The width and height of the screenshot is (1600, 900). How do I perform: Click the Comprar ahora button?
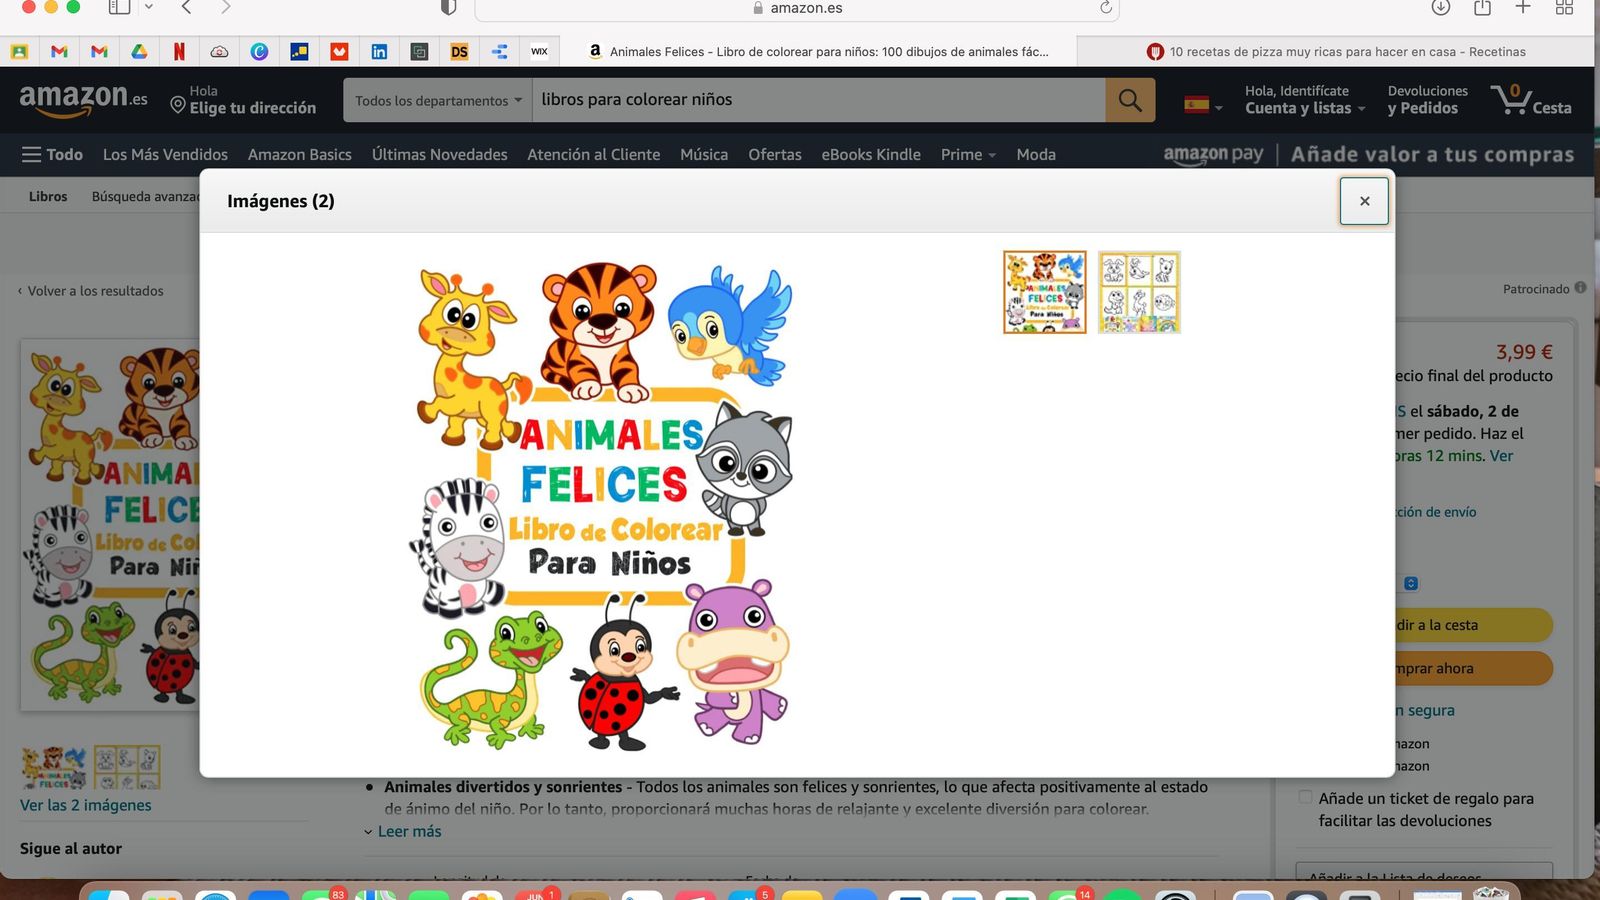[x=1440, y=668]
